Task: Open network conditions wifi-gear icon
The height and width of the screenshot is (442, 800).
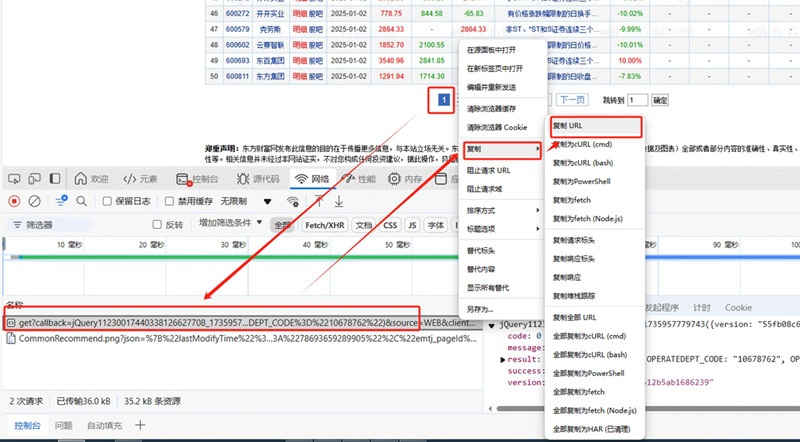Action: tap(293, 201)
